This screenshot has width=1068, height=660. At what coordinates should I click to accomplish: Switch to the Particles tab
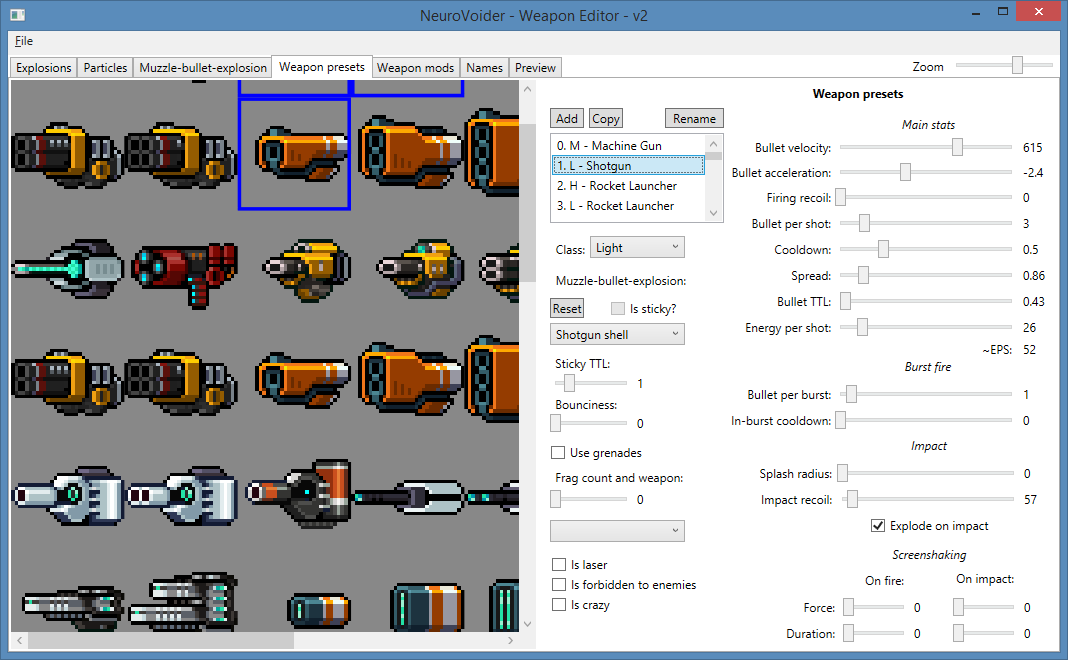tap(106, 67)
